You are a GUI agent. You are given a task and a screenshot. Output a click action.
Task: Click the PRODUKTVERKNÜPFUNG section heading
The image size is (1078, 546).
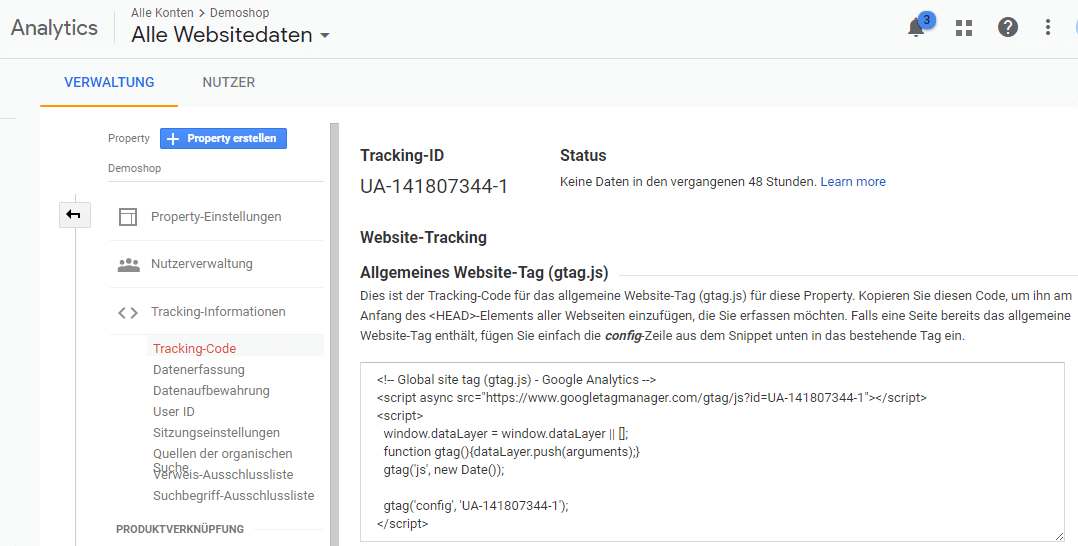pyautogui.click(x=179, y=529)
